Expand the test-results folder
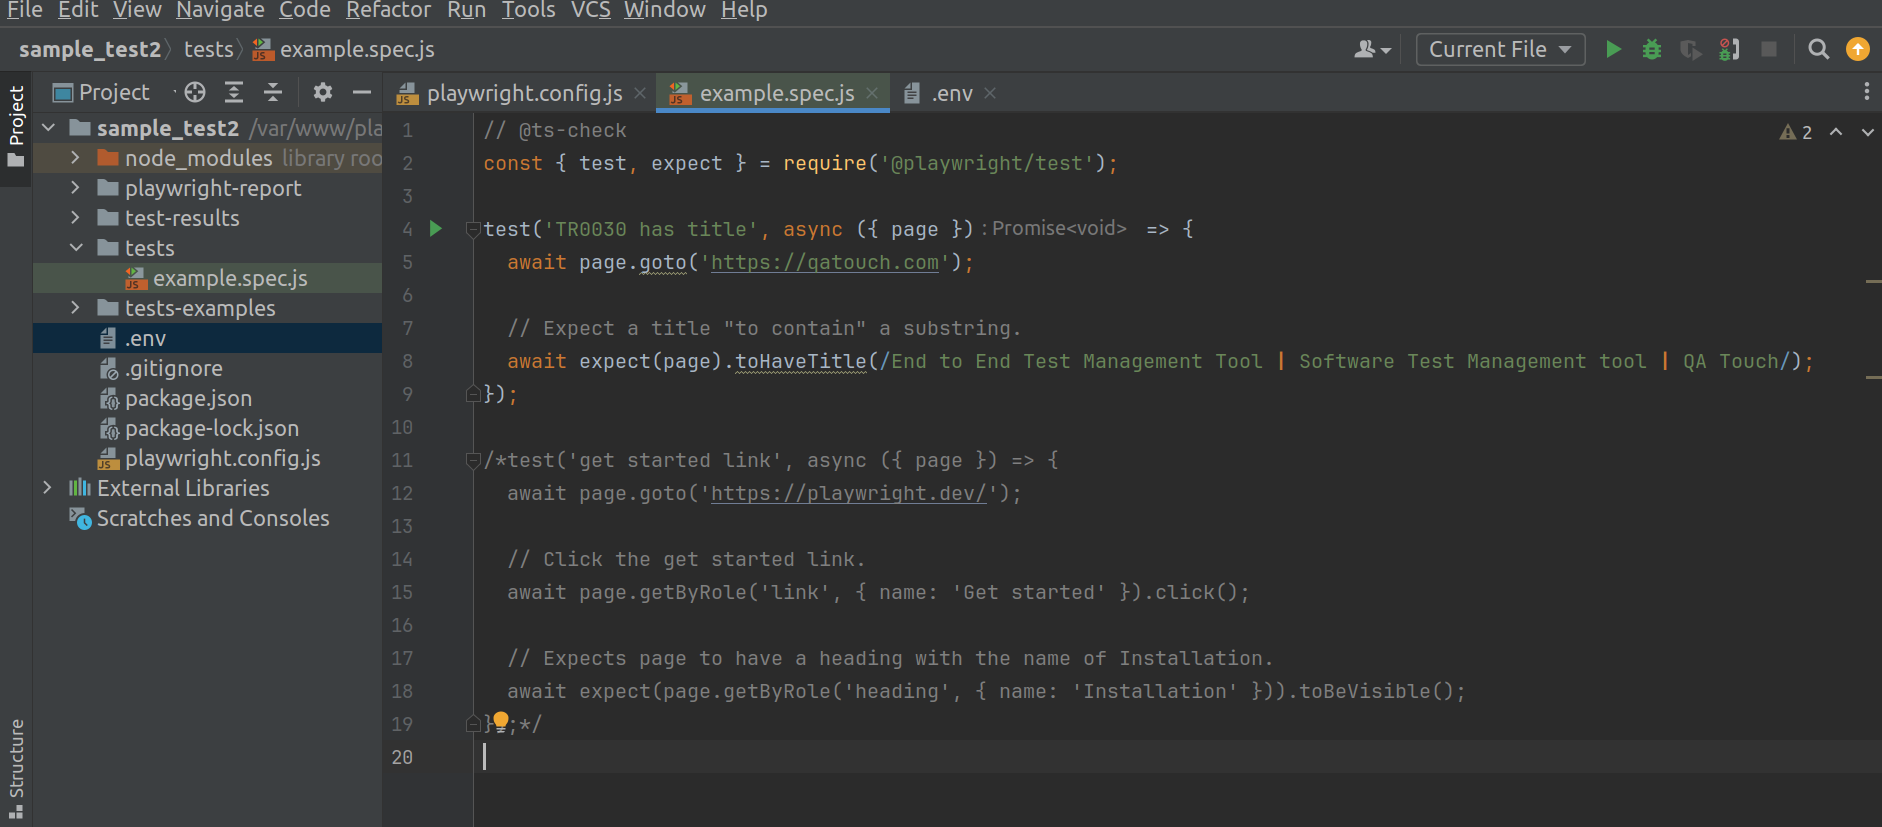The width and height of the screenshot is (1882, 827). (x=76, y=218)
